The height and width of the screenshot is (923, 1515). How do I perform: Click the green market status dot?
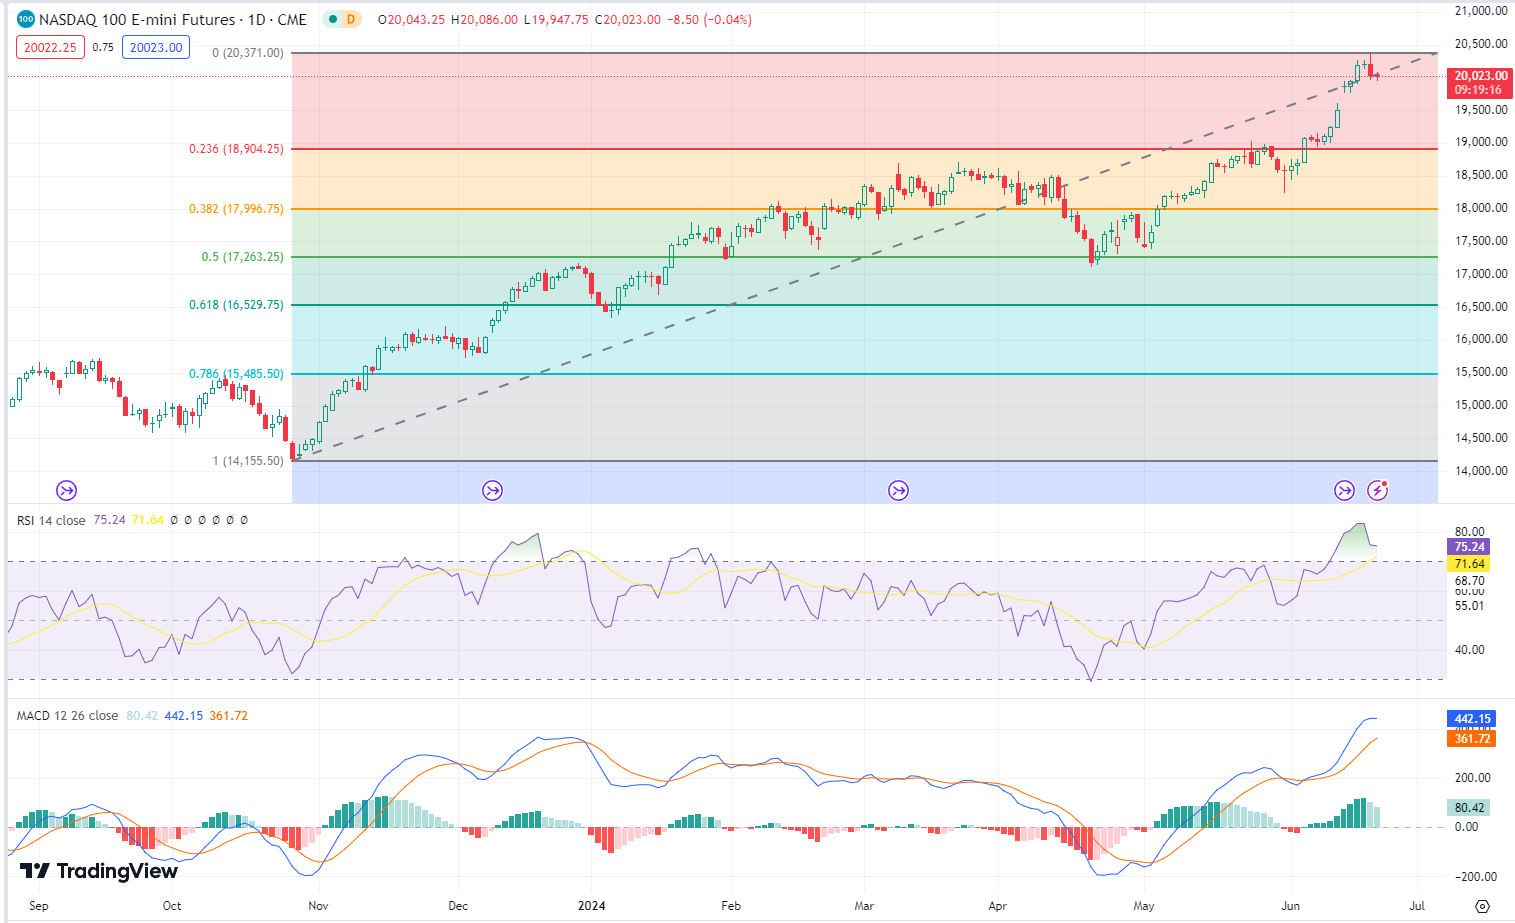tap(331, 19)
